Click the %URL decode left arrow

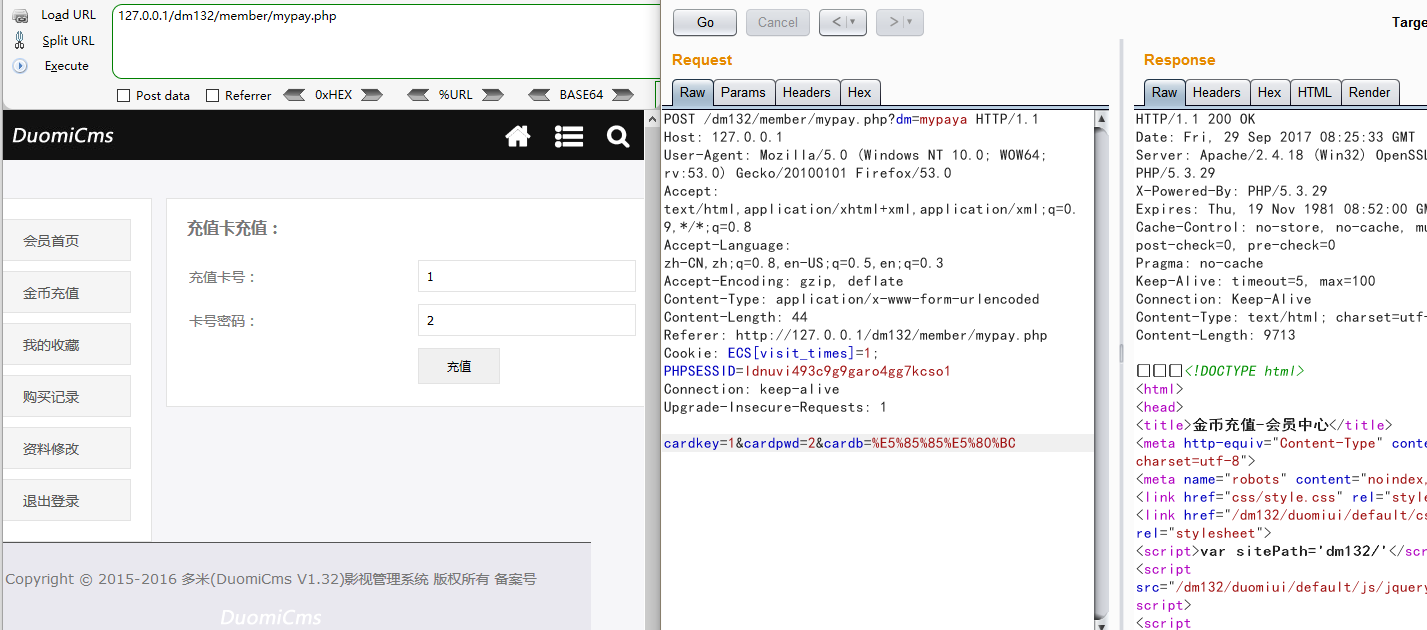(x=418, y=95)
